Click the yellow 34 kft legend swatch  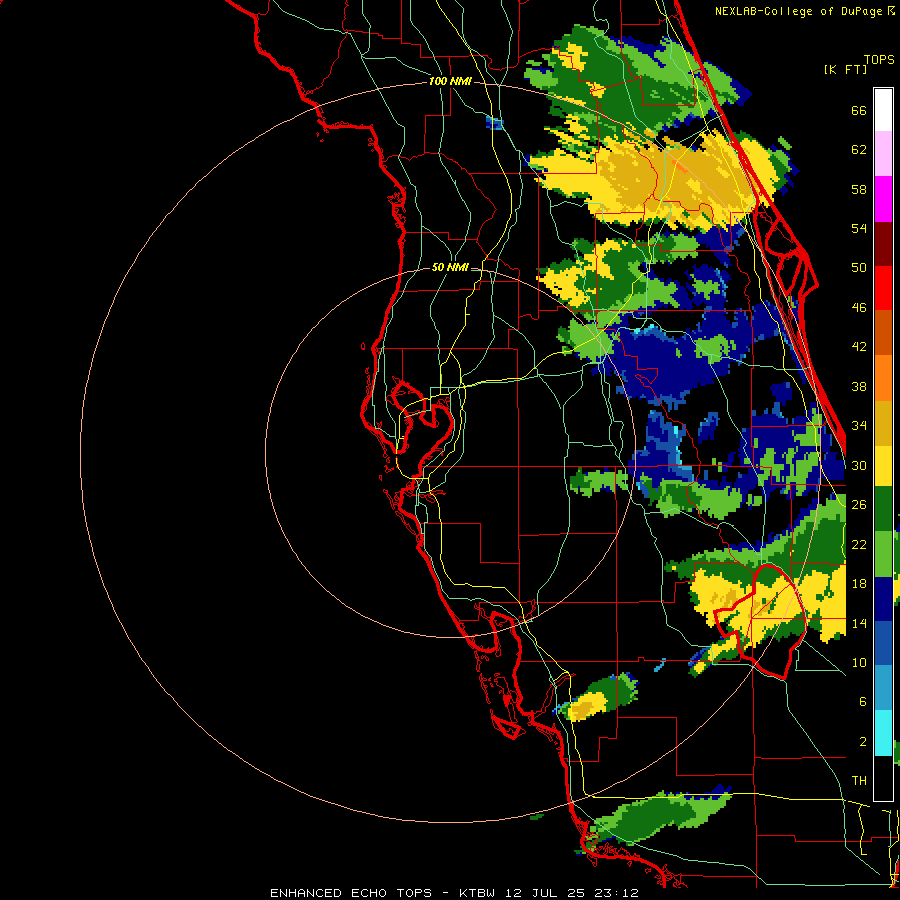(883, 465)
